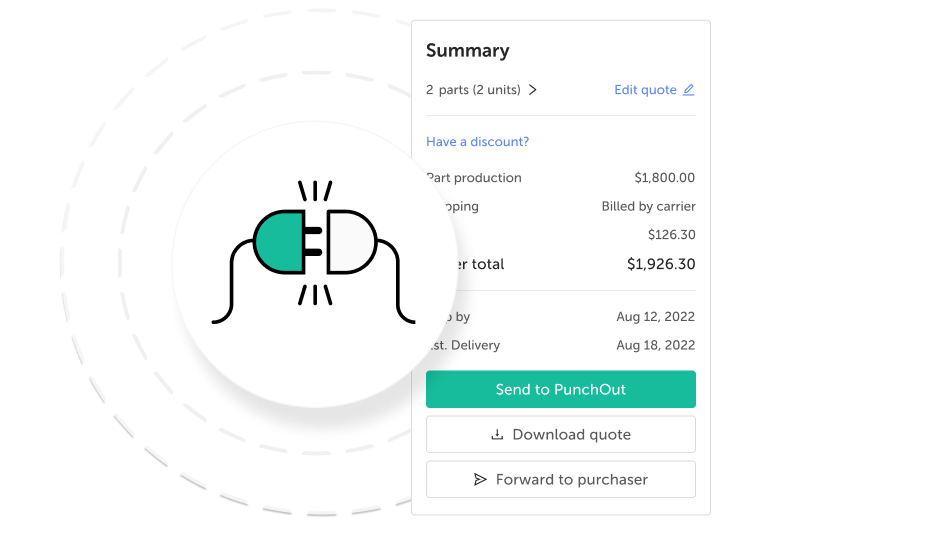Screen dimensions: 930x533
Task: Open the "2 parts (2 units)" details
Action: (473, 90)
